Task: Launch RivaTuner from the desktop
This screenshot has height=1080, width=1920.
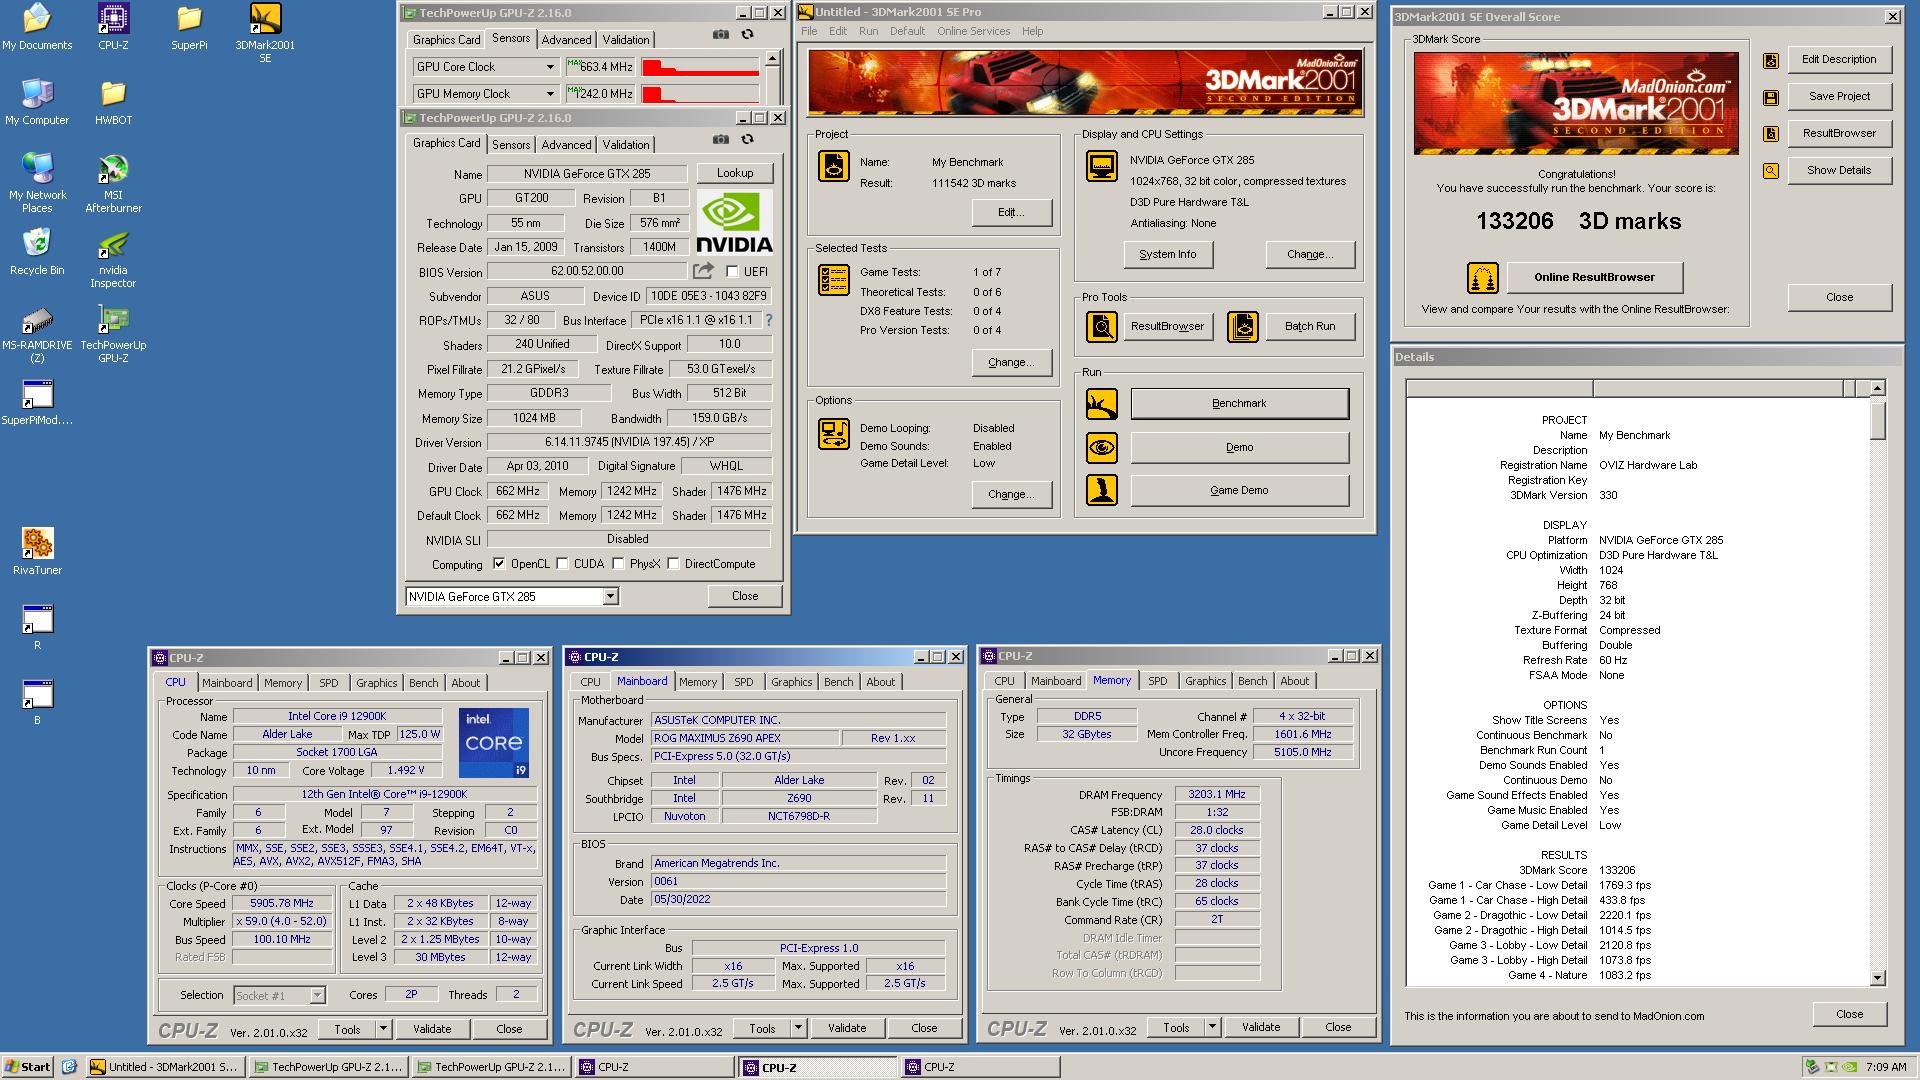Action: click(x=37, y=551)
